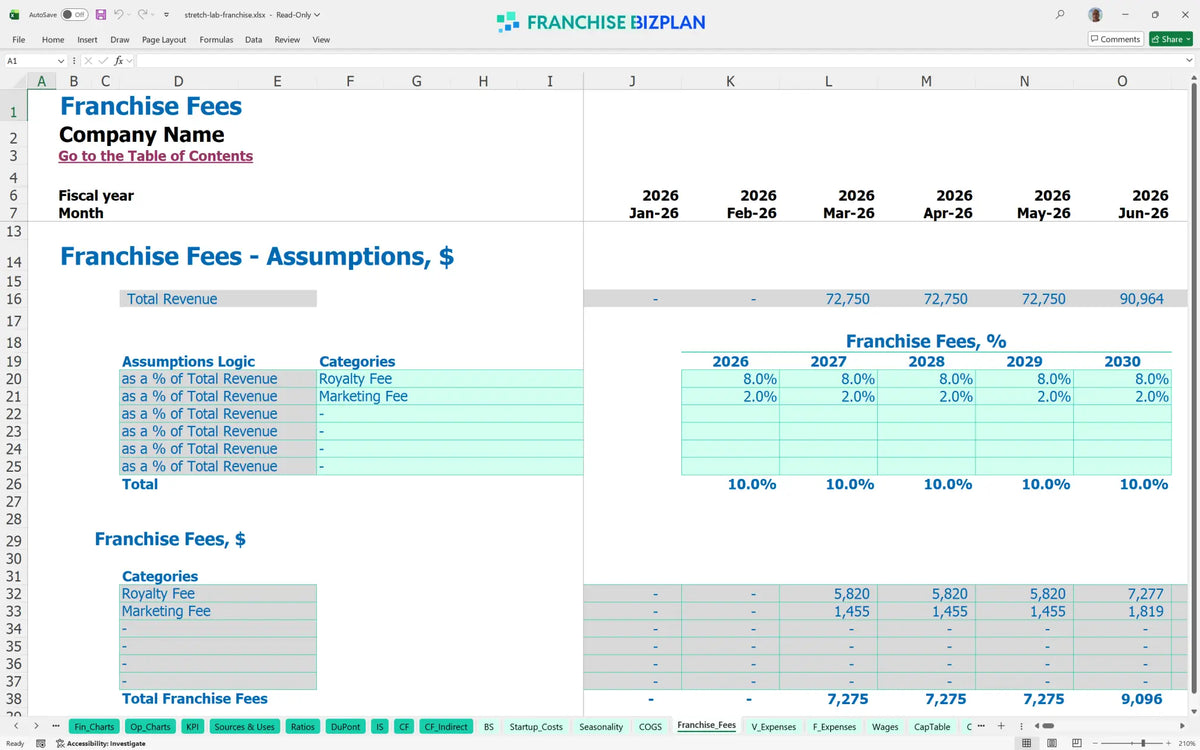This screenshot has height=750, width=1200.
Task: Follow the Go to the Table of Contents link
Action: point(155,156)
